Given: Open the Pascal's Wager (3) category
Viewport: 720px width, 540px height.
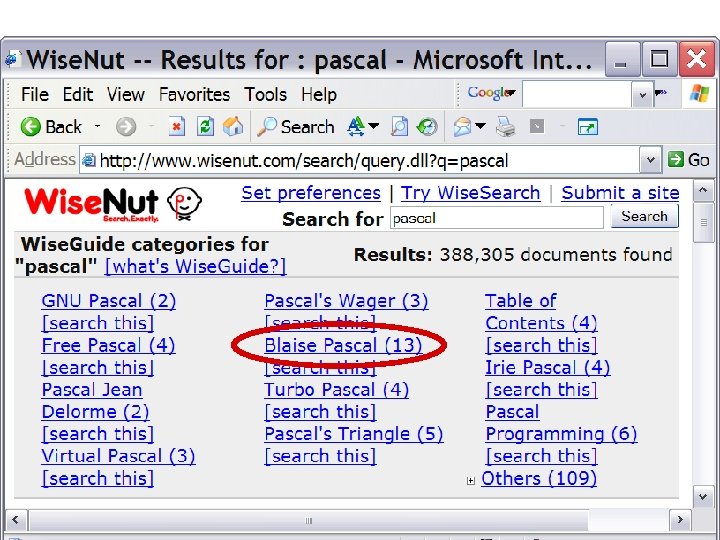Looking at the screenshot, I should 346,301.
